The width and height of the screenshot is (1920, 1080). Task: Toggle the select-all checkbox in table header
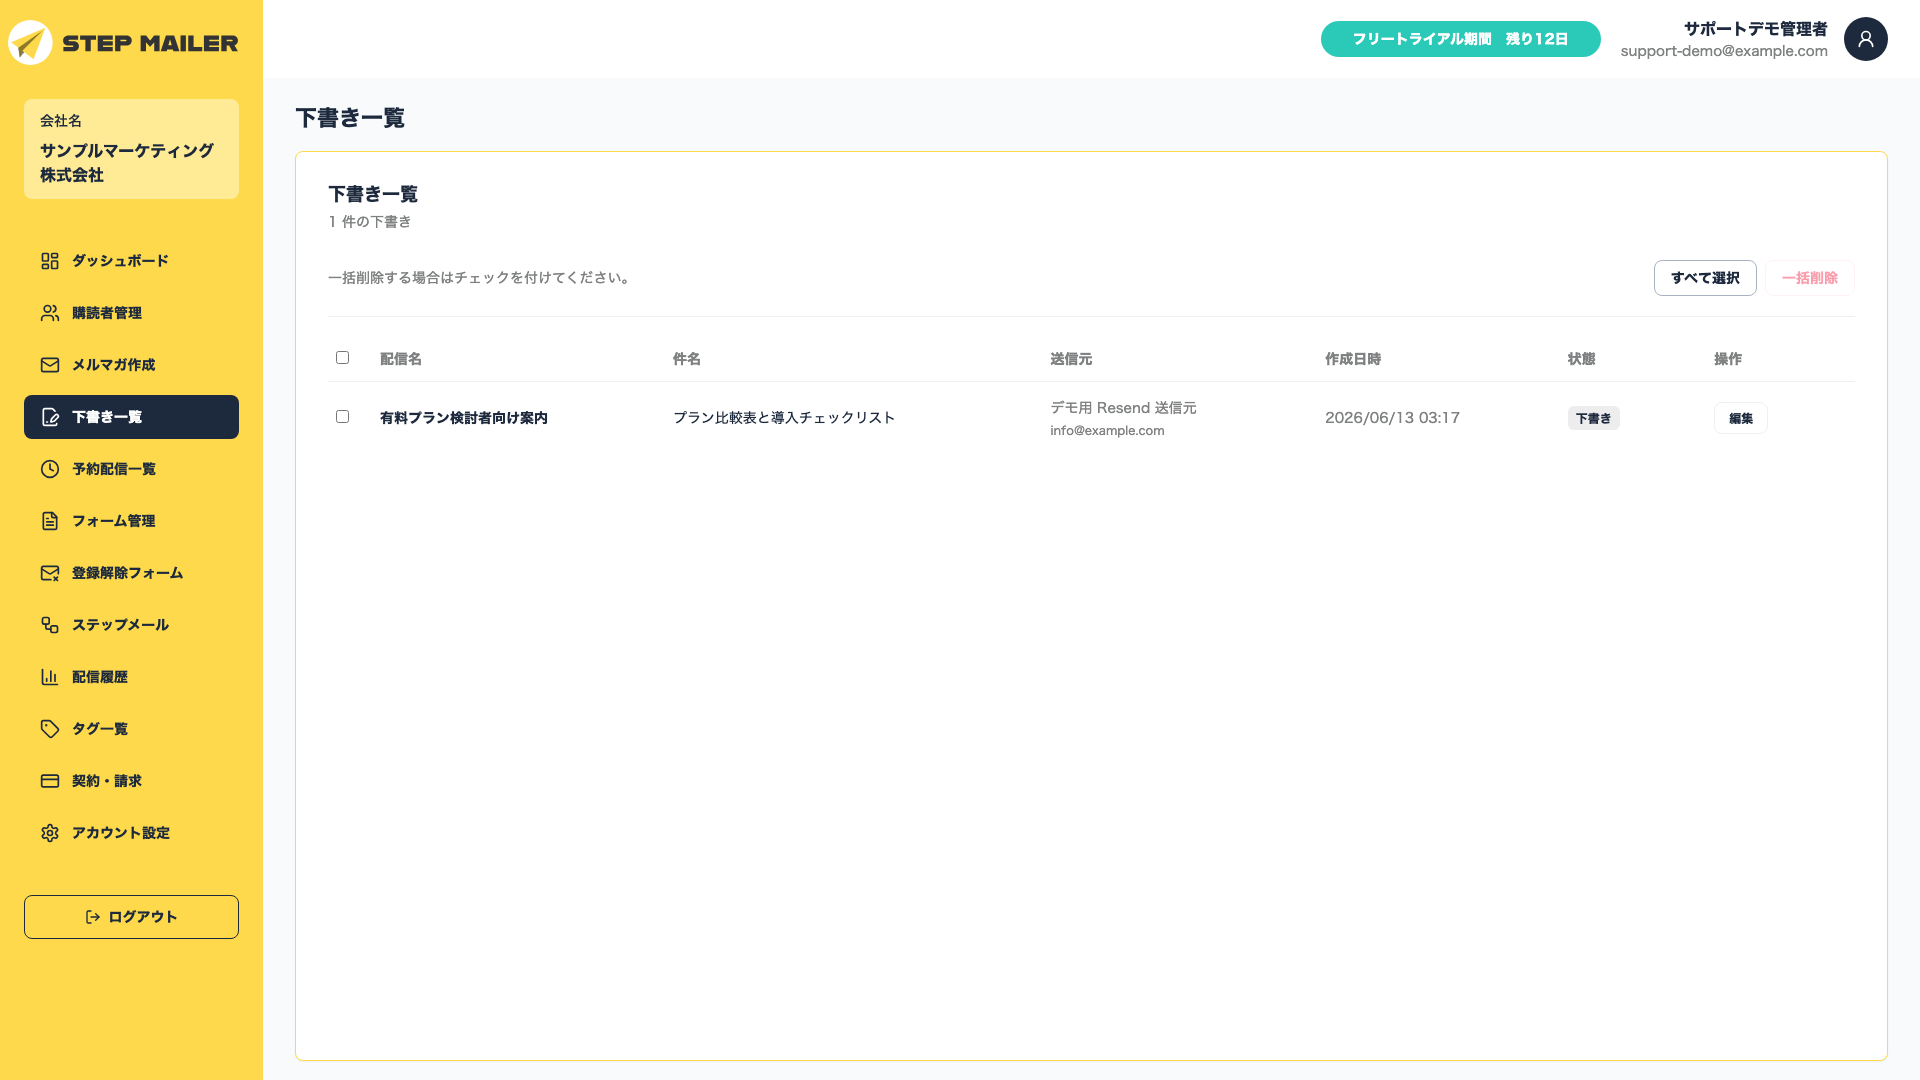[342, 358]
